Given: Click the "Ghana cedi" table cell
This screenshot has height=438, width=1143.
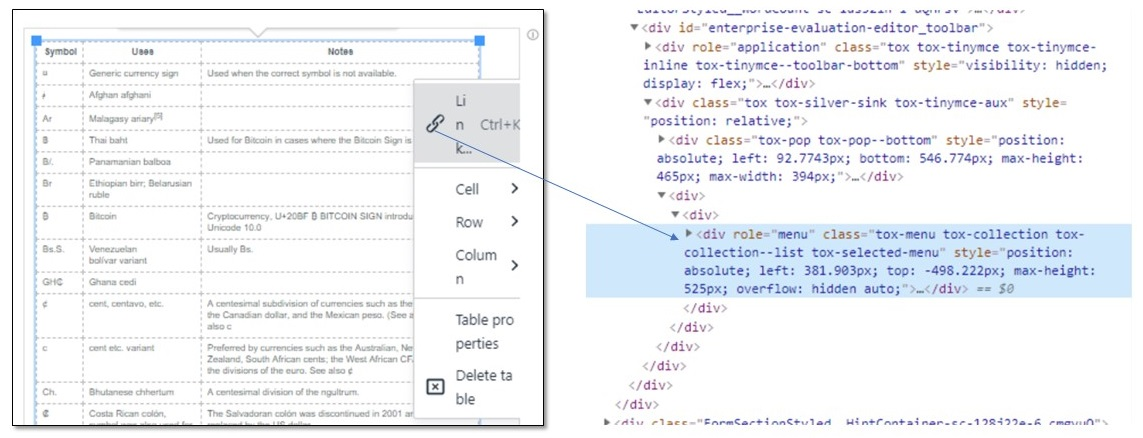Looking at the screenshot, I should click(142, 281).
